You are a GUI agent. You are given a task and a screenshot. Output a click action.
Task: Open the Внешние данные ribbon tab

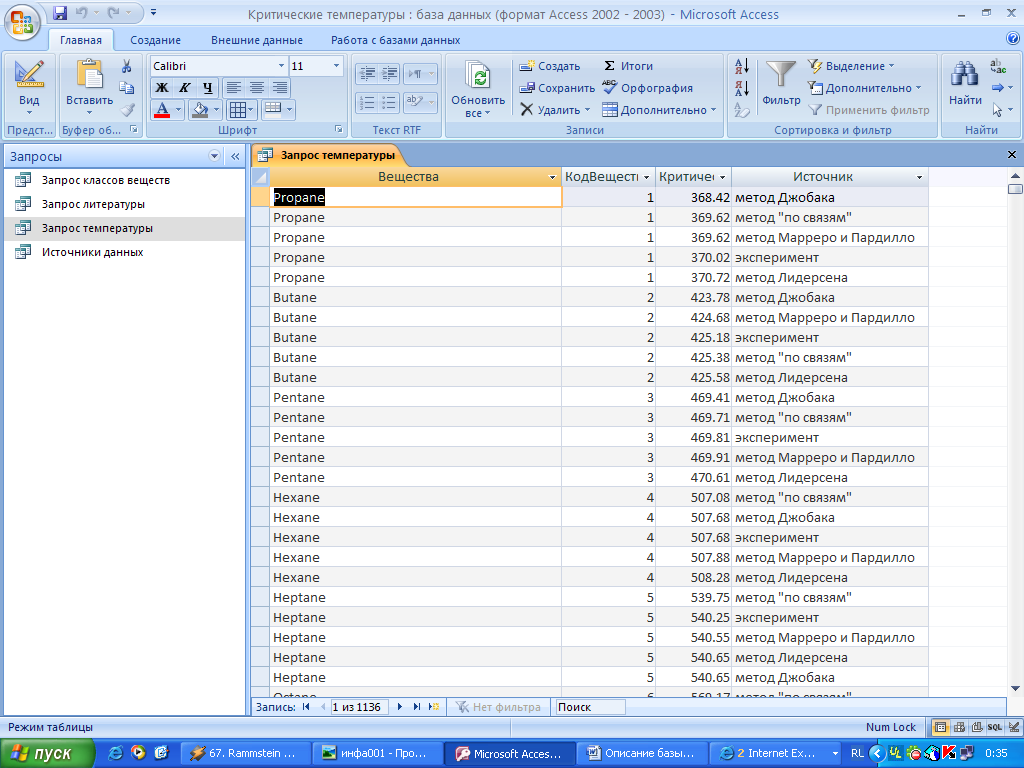(256, 40)
